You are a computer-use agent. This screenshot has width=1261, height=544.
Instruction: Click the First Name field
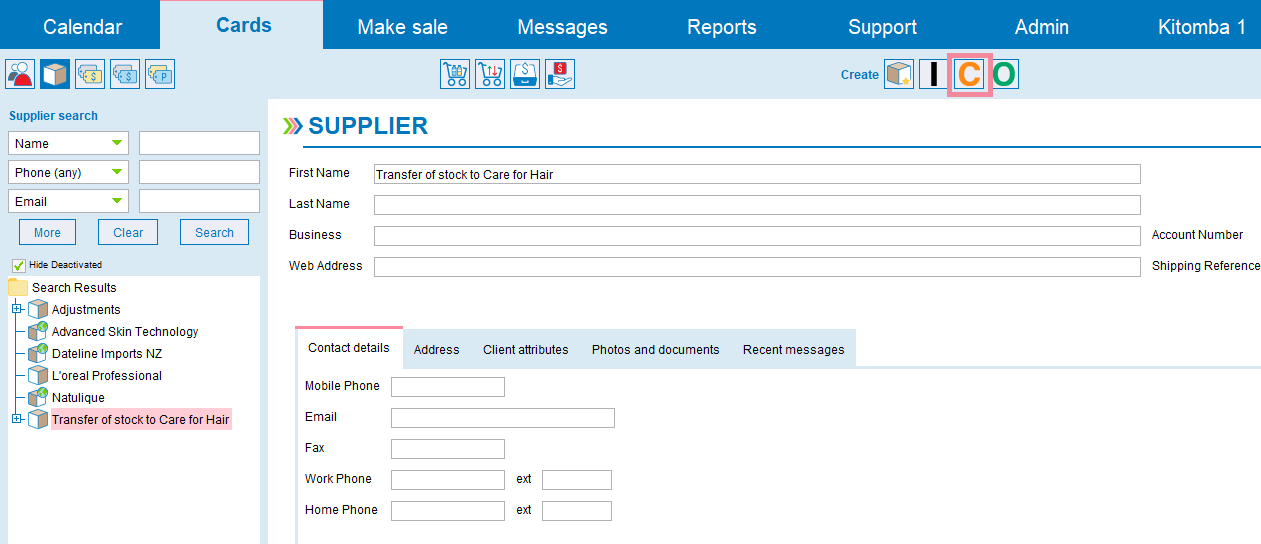point(757,174)
